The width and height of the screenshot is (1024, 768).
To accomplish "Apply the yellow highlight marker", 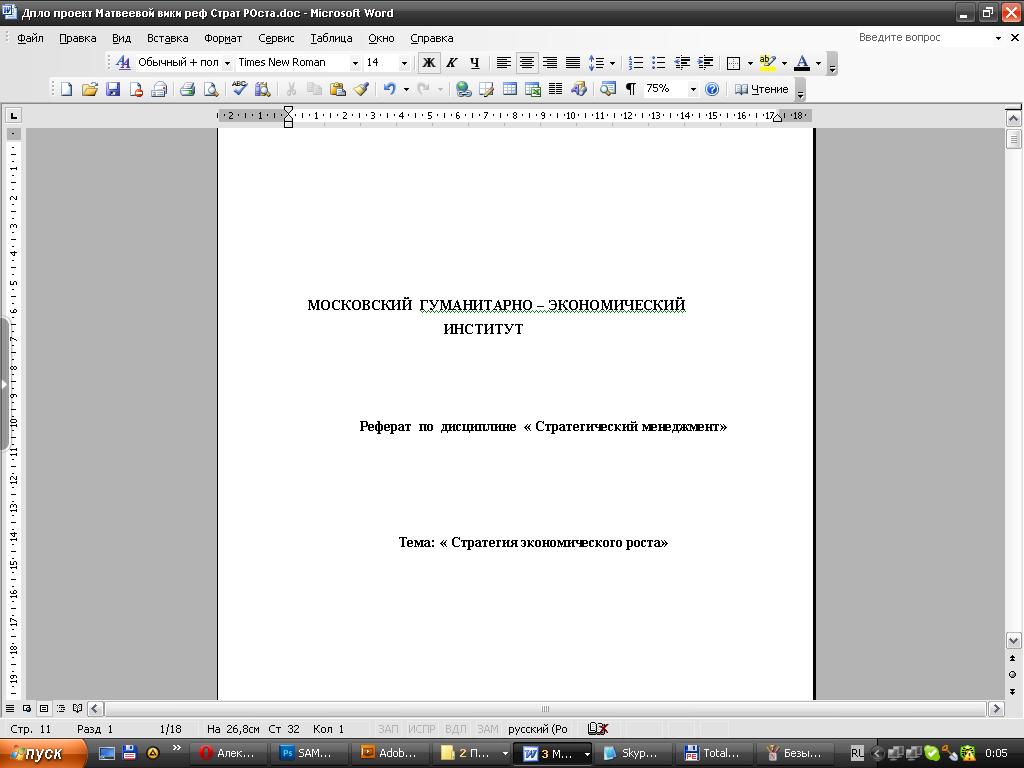I will (767, 63).
